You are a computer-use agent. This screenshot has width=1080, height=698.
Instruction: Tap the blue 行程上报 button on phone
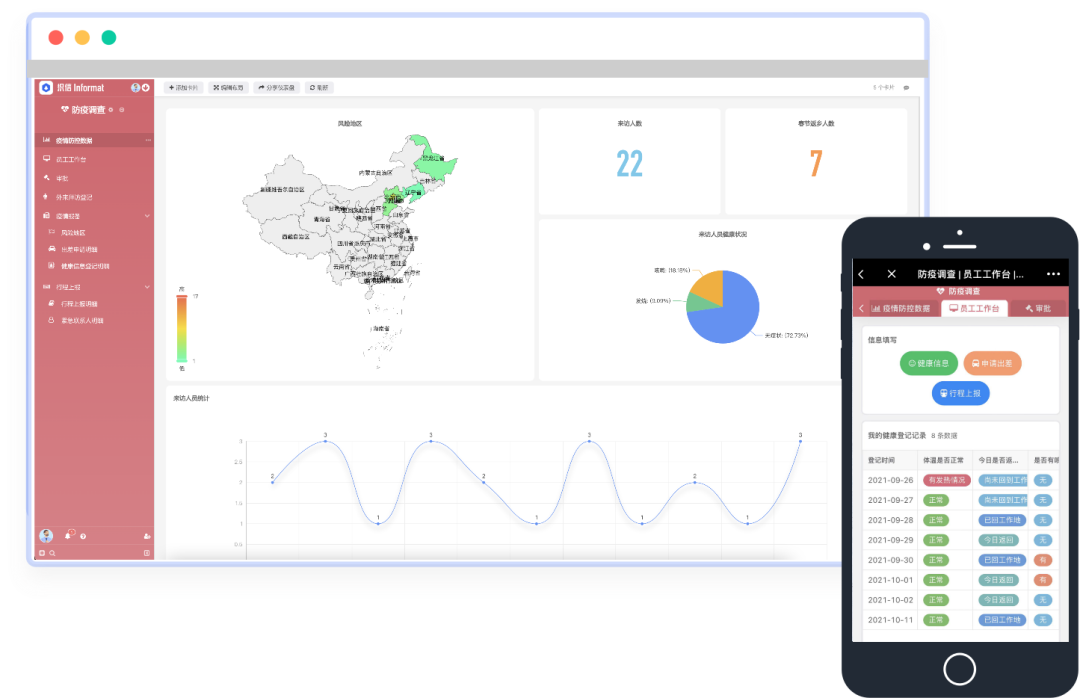(960, 393)
